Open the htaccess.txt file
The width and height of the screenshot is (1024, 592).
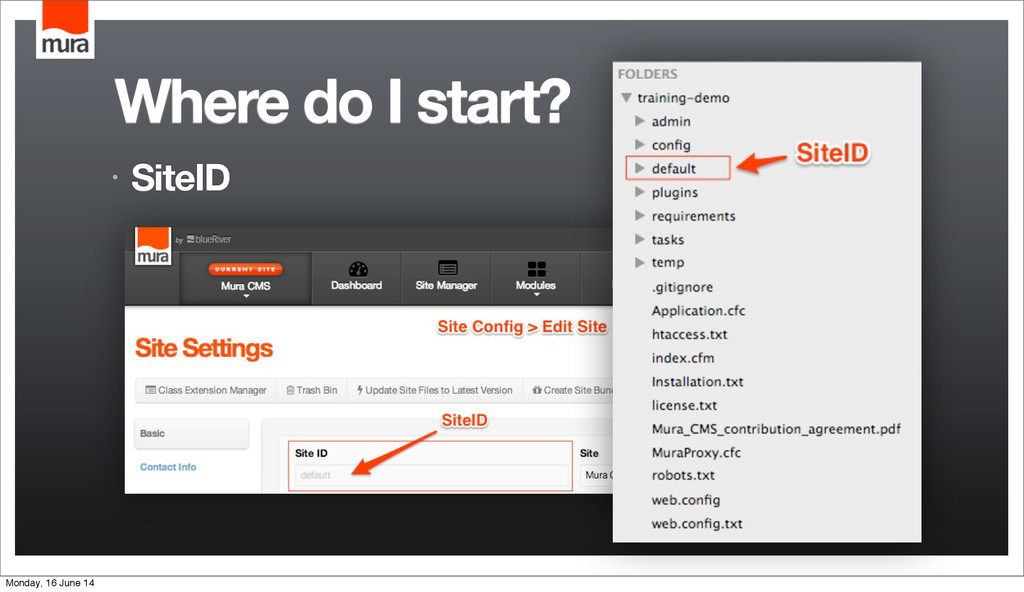[689, 335]
